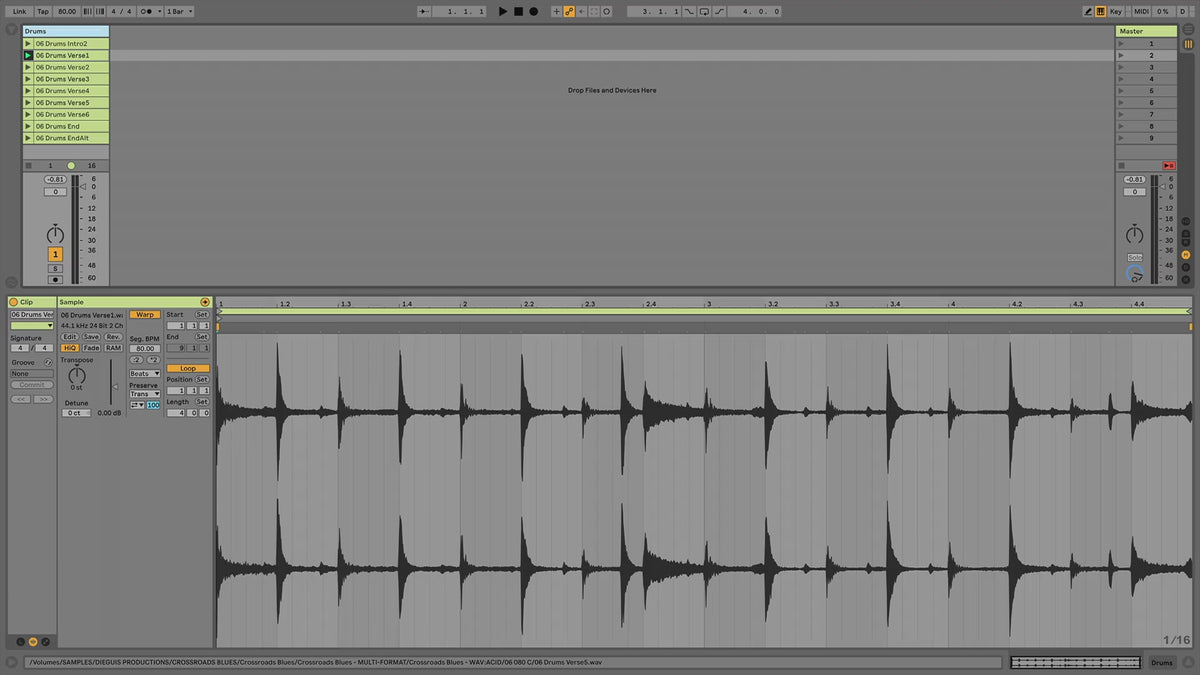
Task: Toggle the Warp switch off
Action: 145,314
